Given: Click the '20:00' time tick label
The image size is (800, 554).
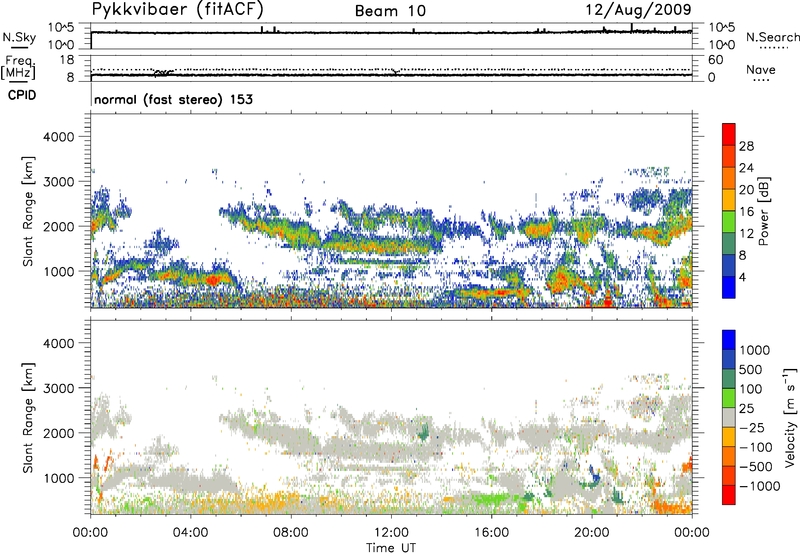Looking at the screenshot, I should (x=591, y=533).
